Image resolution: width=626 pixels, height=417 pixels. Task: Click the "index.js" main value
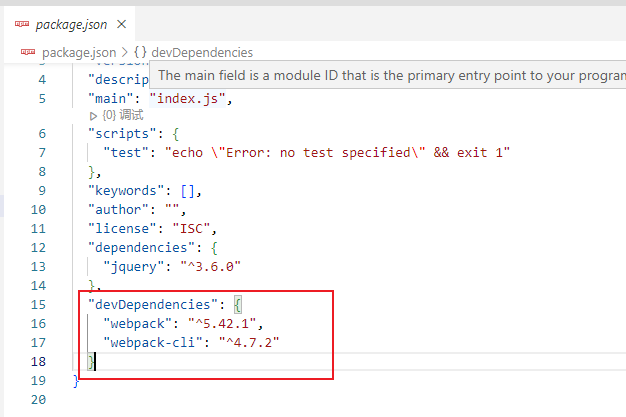(190, 98)
